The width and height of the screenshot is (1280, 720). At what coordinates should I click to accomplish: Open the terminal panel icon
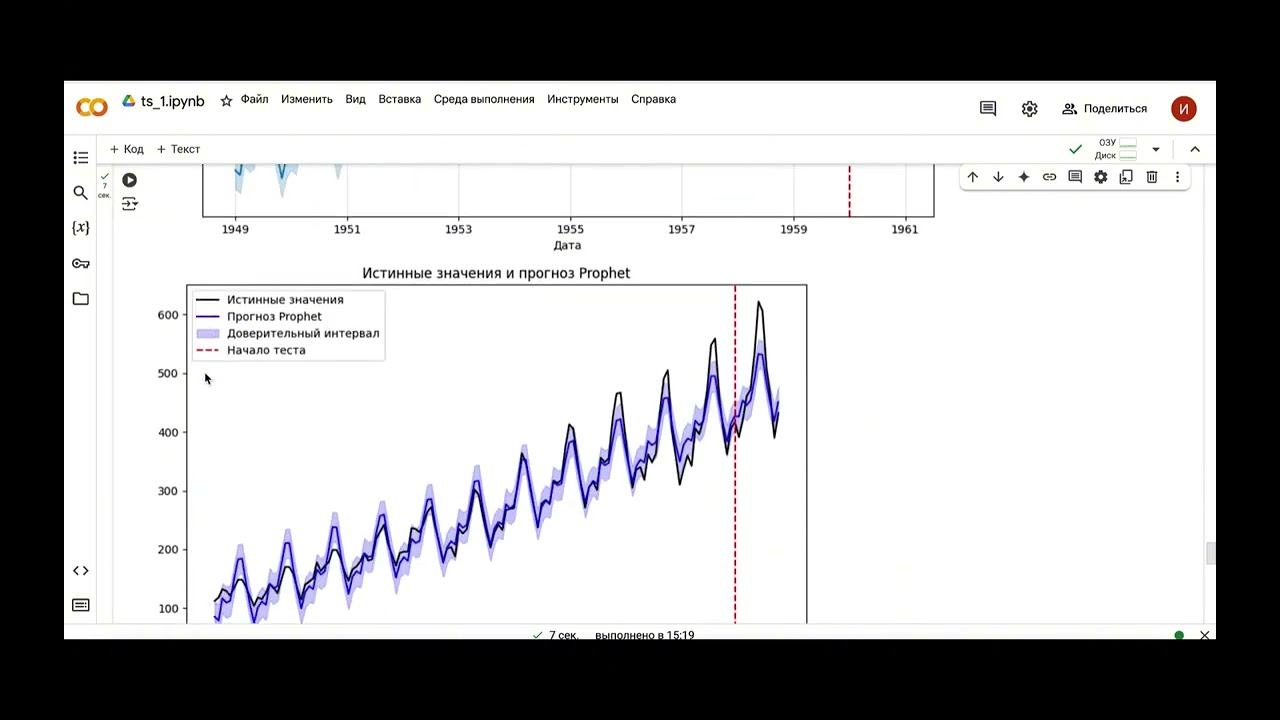pos(81,605)
